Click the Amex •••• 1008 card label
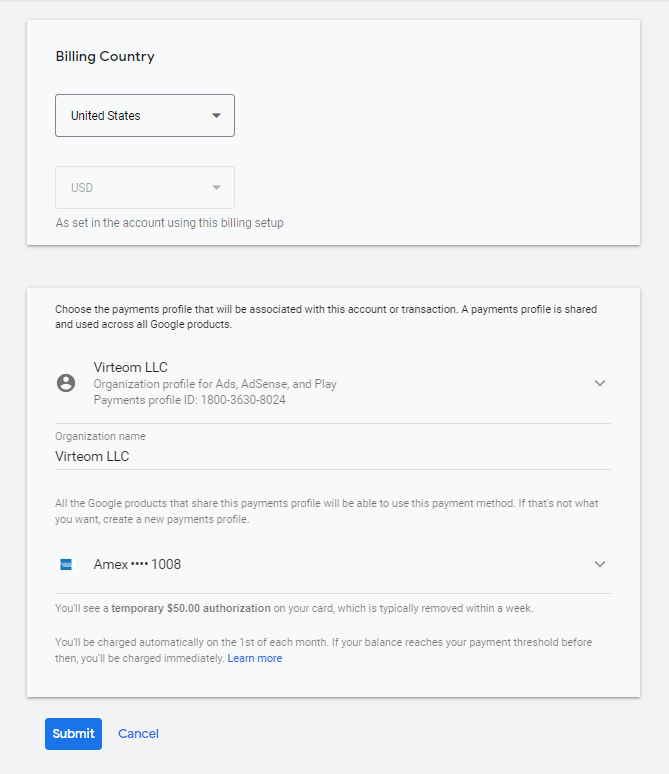Screen dimensions: 669x774 [137, 564]
